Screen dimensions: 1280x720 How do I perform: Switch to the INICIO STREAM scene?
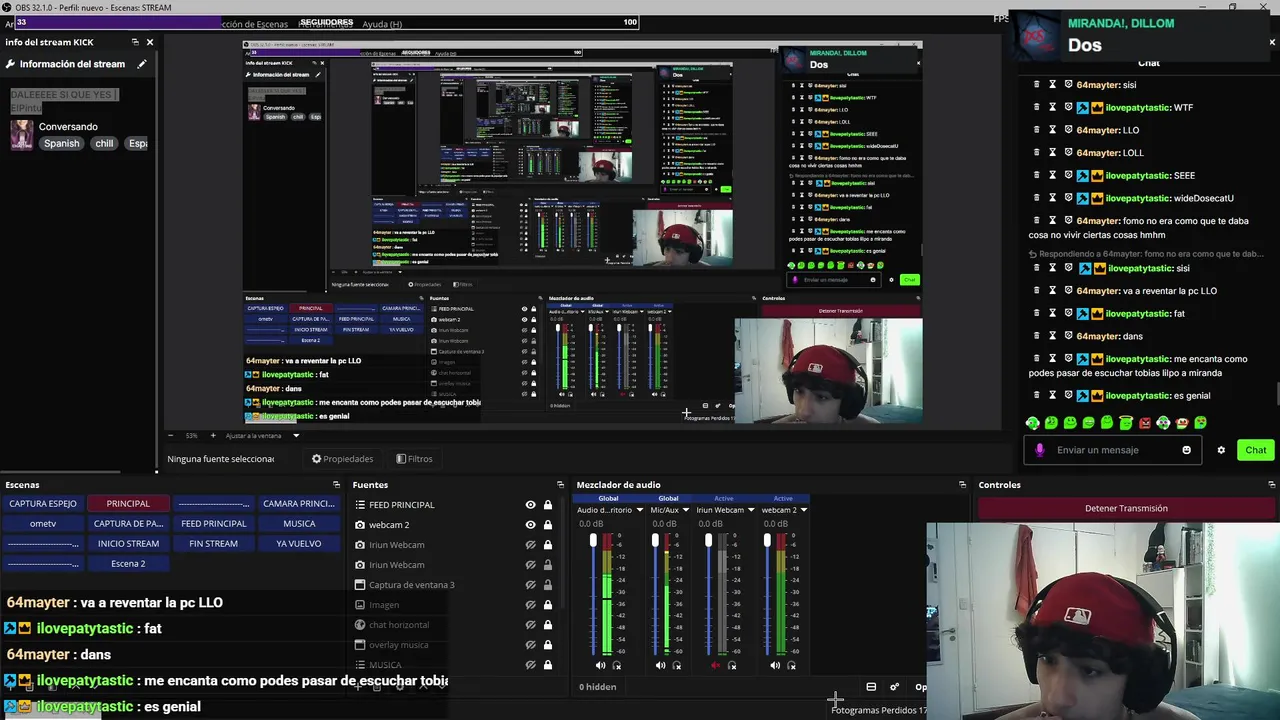[128, 544]
